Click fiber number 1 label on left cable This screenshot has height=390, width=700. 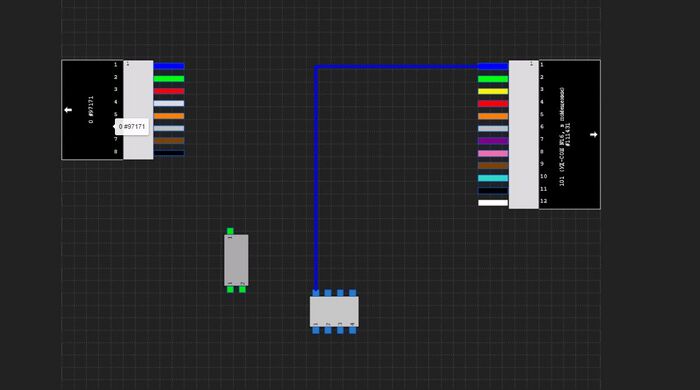pos(116,65)
